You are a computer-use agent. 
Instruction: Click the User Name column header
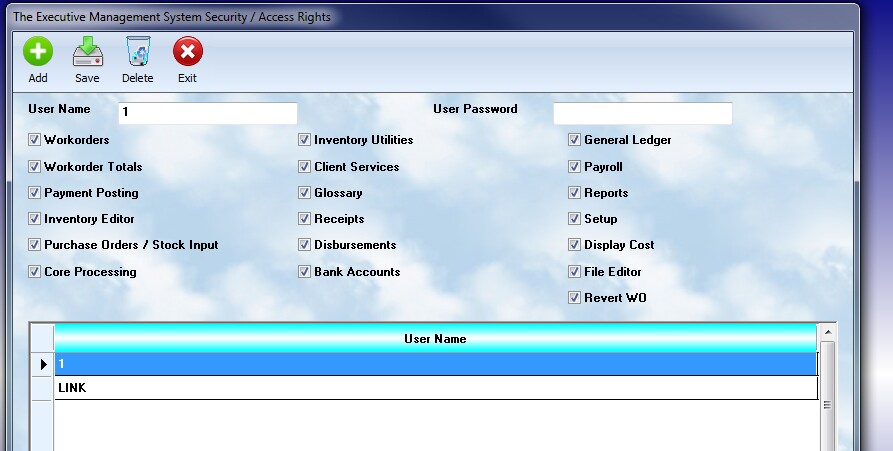point(435,339)
